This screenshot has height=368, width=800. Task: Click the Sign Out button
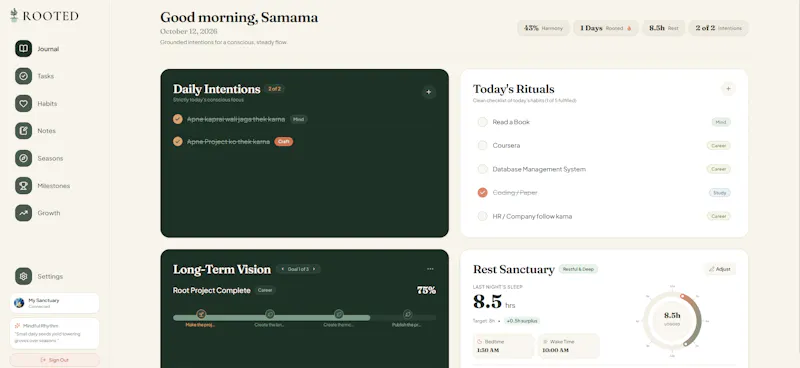point(55,360)
